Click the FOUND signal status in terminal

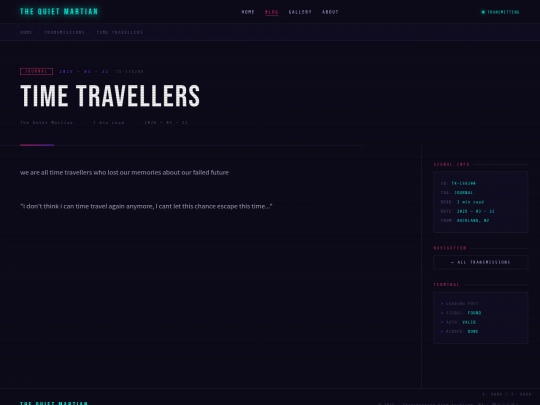475,313
